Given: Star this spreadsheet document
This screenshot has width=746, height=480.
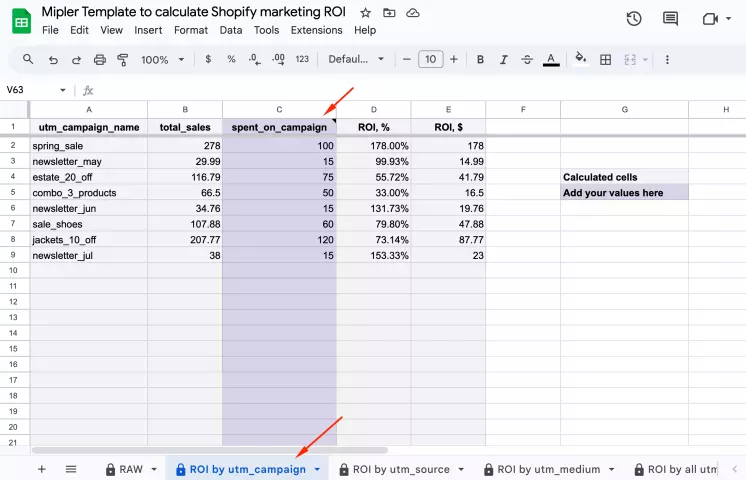Looking at the screenshot, I should tap(365, 13).
